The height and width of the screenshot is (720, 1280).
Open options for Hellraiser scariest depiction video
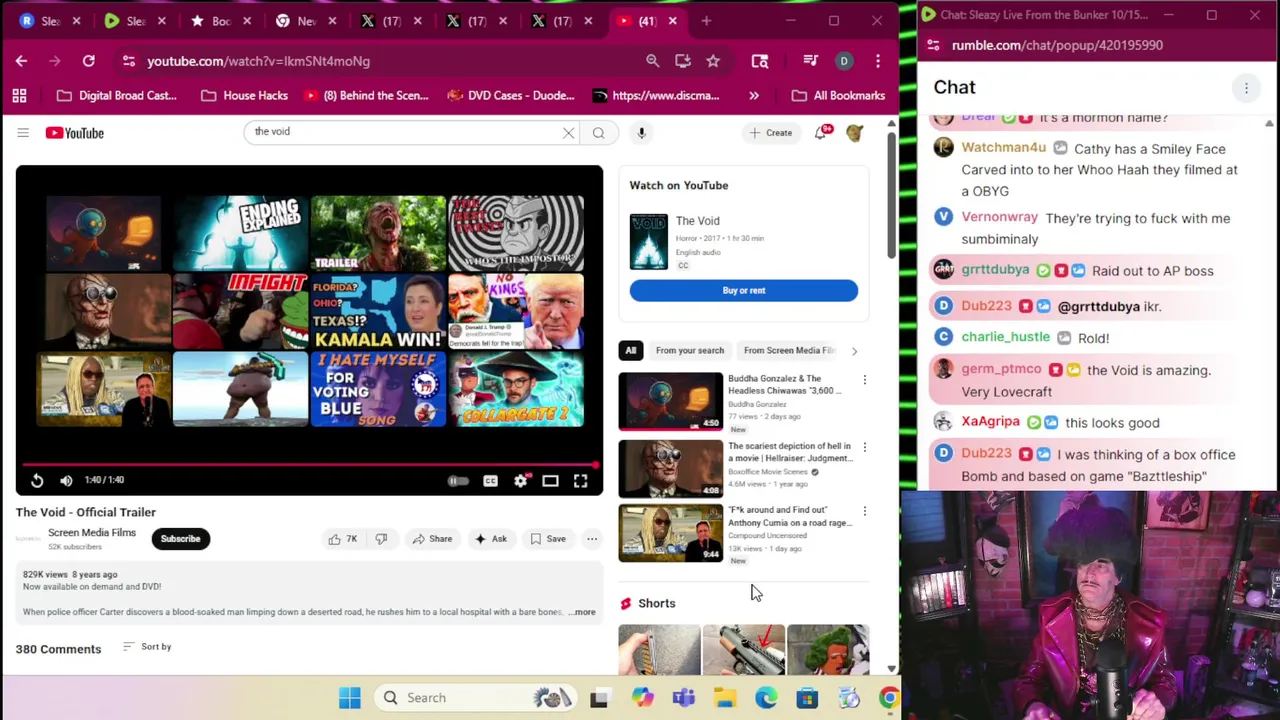tap(865, 447)
